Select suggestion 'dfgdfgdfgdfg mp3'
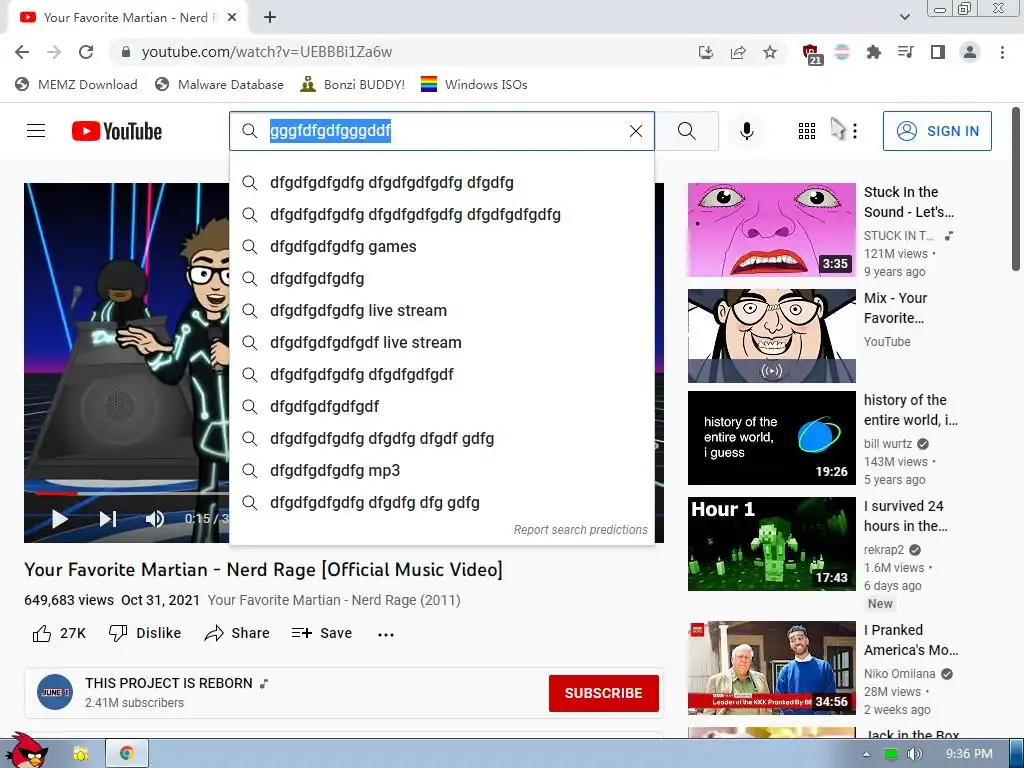This screenshot has width=1024, height=768. (441, 471)
